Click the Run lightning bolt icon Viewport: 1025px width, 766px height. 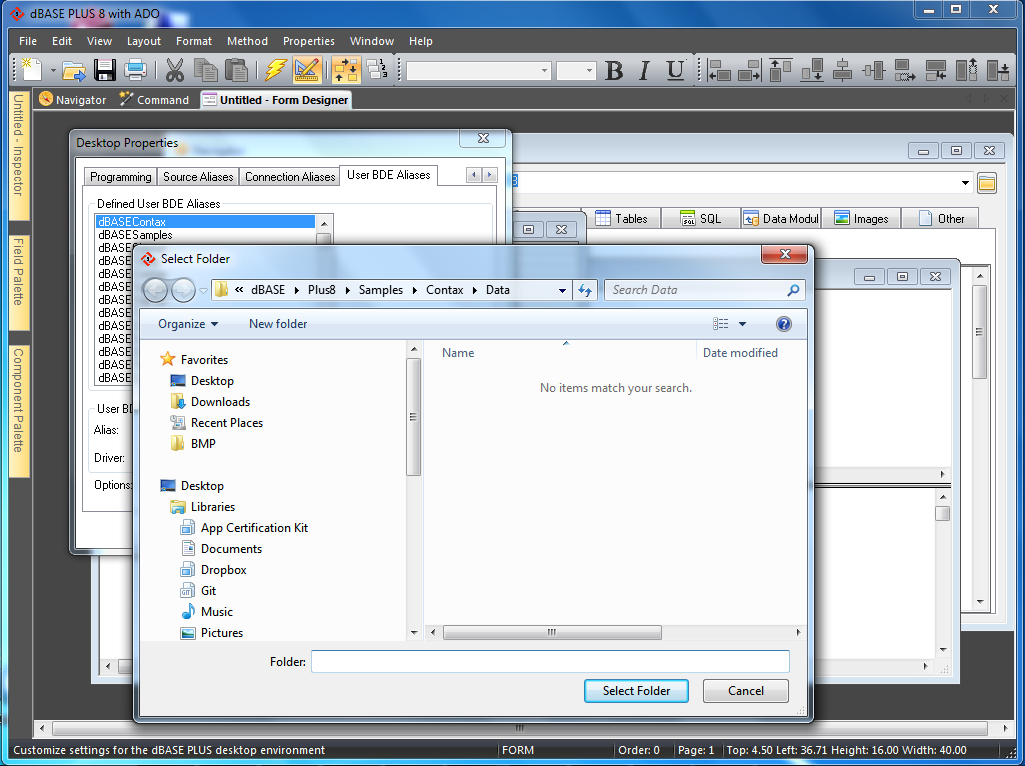pos(276,70)
